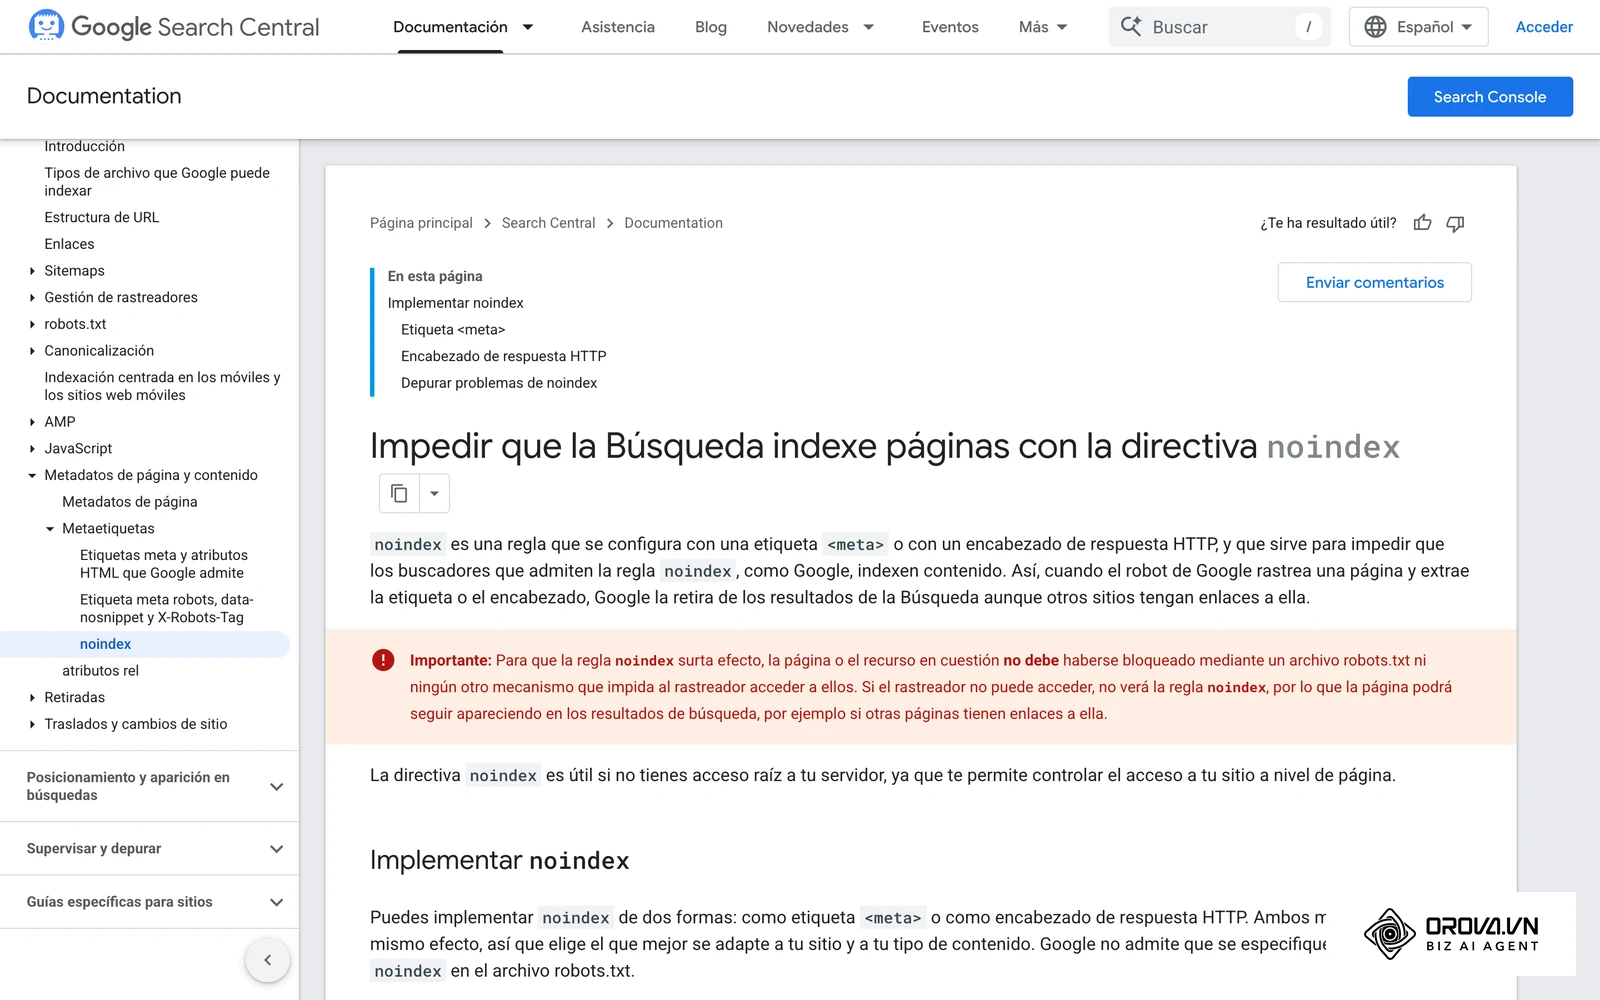
Task: Expand the Supervisar y depurar section
Action: tap(150, 849)
